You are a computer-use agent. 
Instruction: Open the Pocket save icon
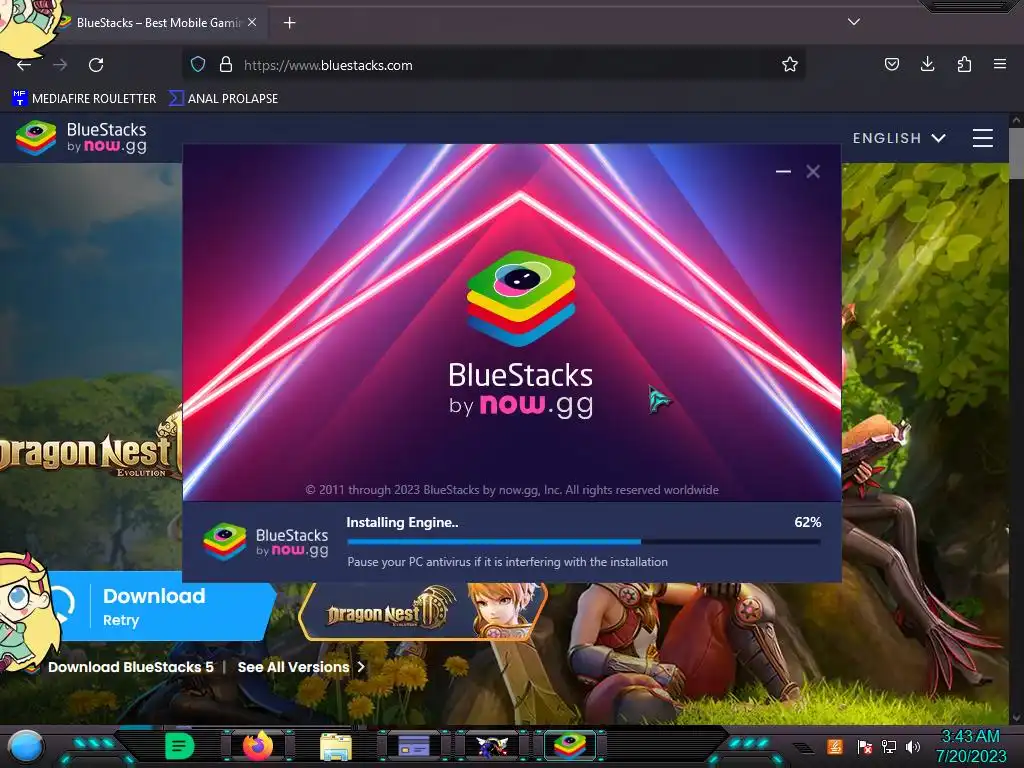[891, 64]
